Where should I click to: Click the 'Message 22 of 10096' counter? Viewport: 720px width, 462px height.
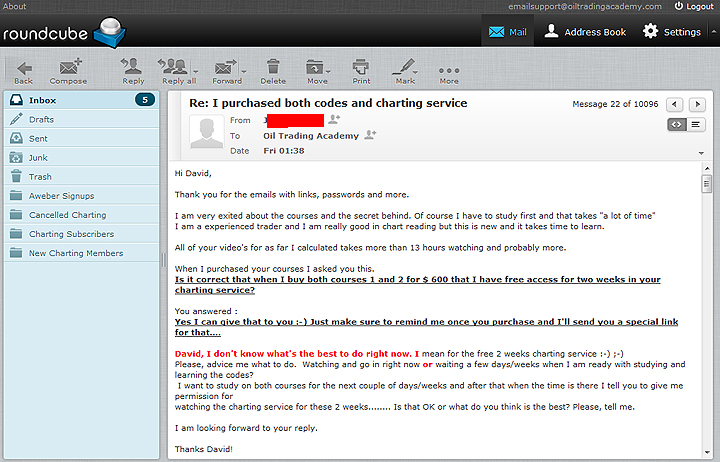[x=615, y=104]
